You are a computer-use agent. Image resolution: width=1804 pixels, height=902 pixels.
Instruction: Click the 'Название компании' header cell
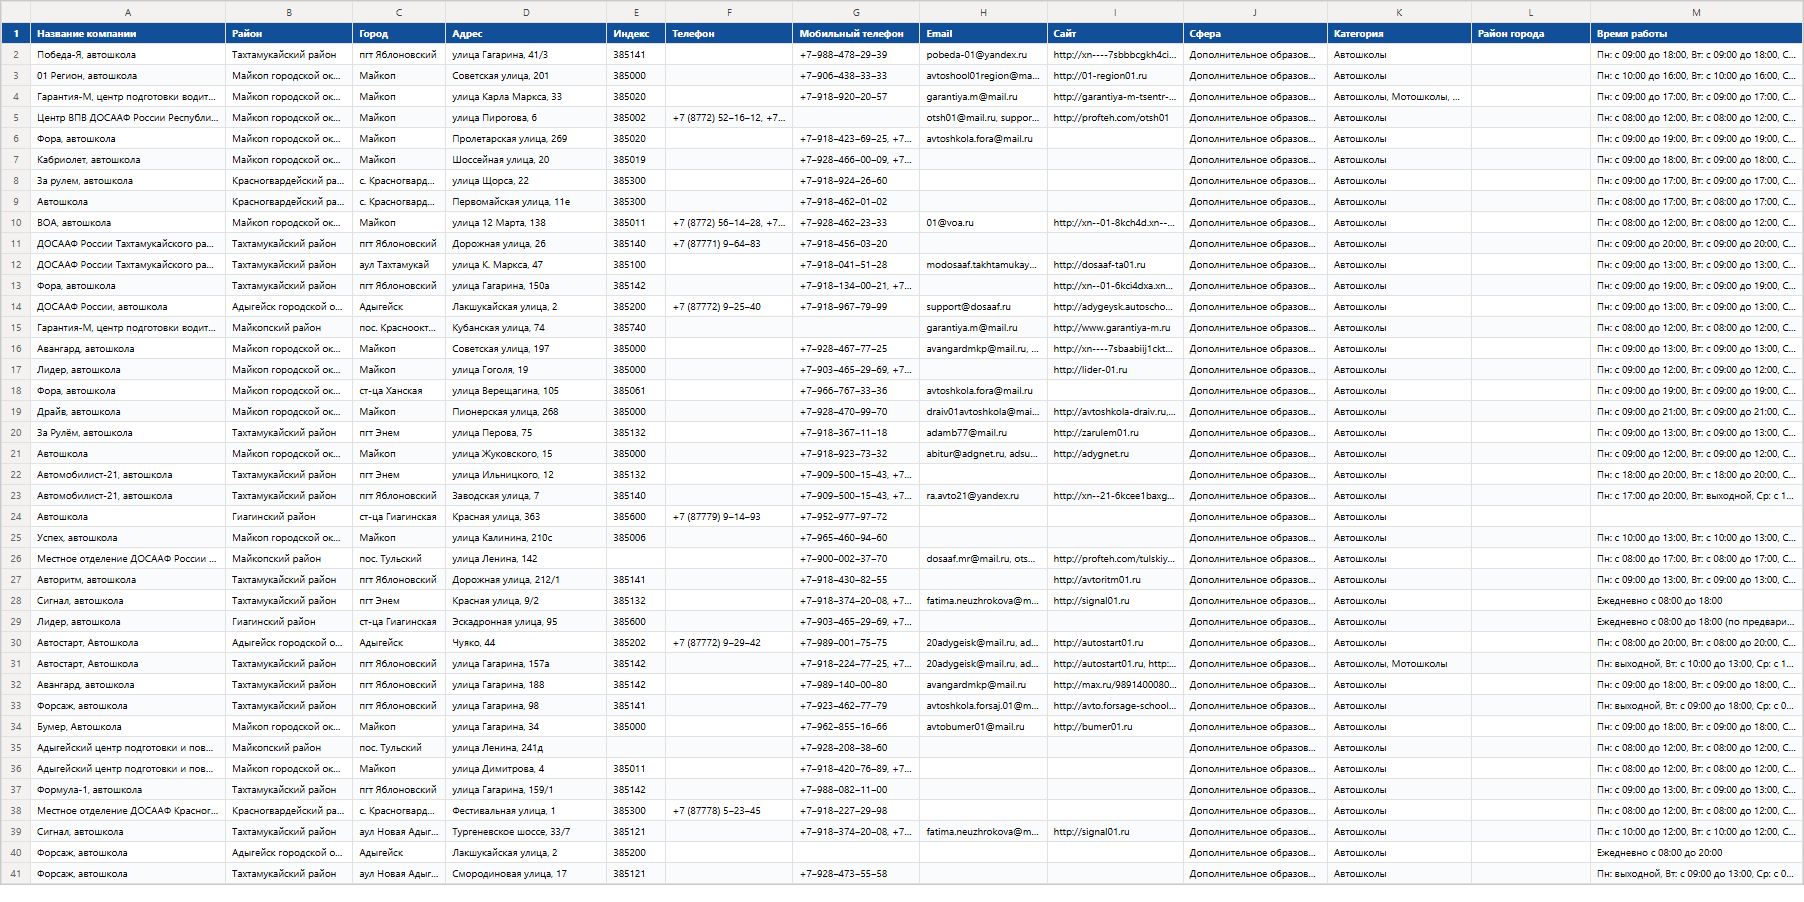(x=128, y=33)
